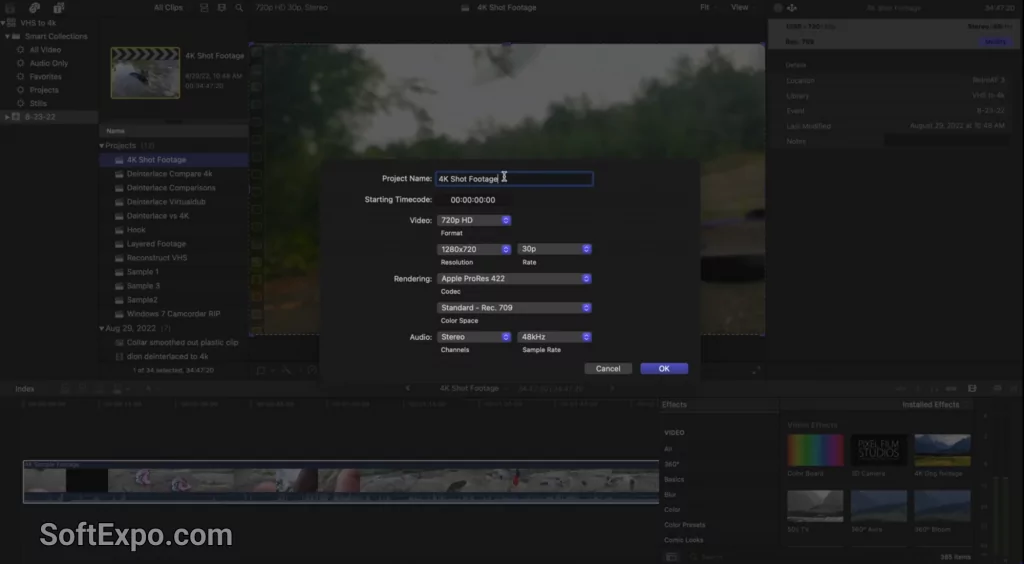This screenshot has height=564, width=1024.
Task: Click the timeline history forward arrow
Action: click(613, 388)
